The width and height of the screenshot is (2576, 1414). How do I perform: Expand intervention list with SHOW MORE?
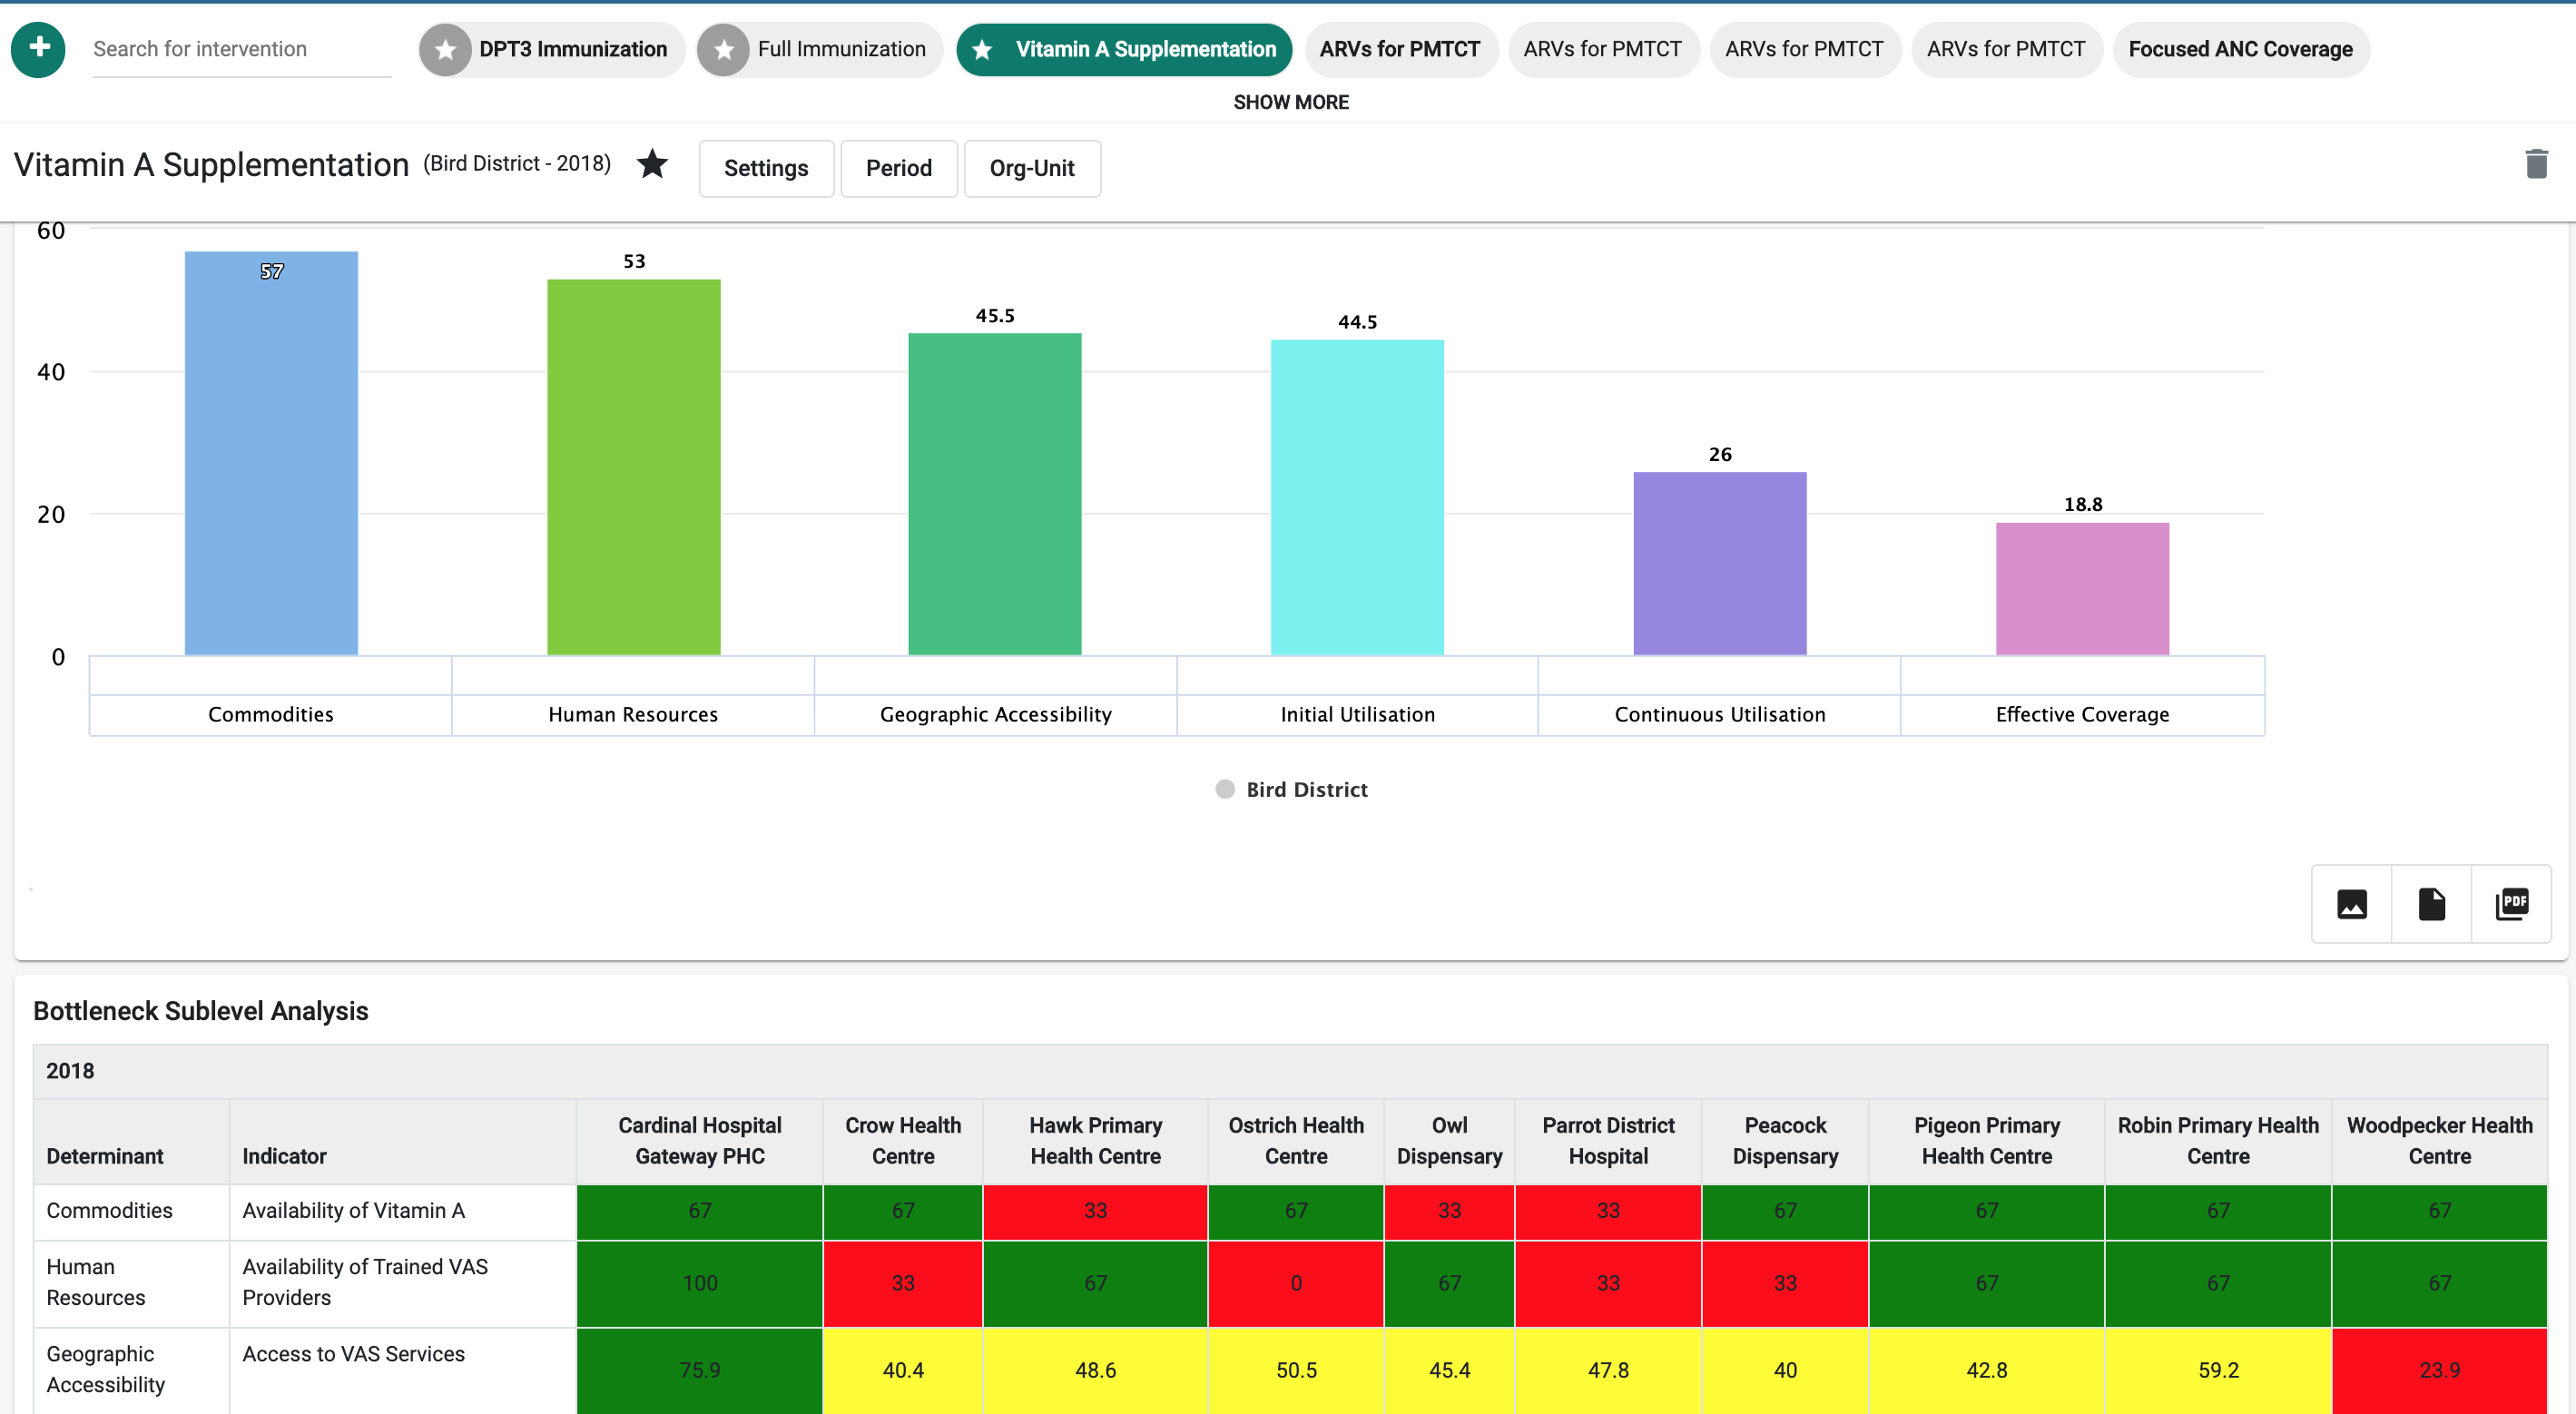pyautogui.click(x=1290, y=102)
